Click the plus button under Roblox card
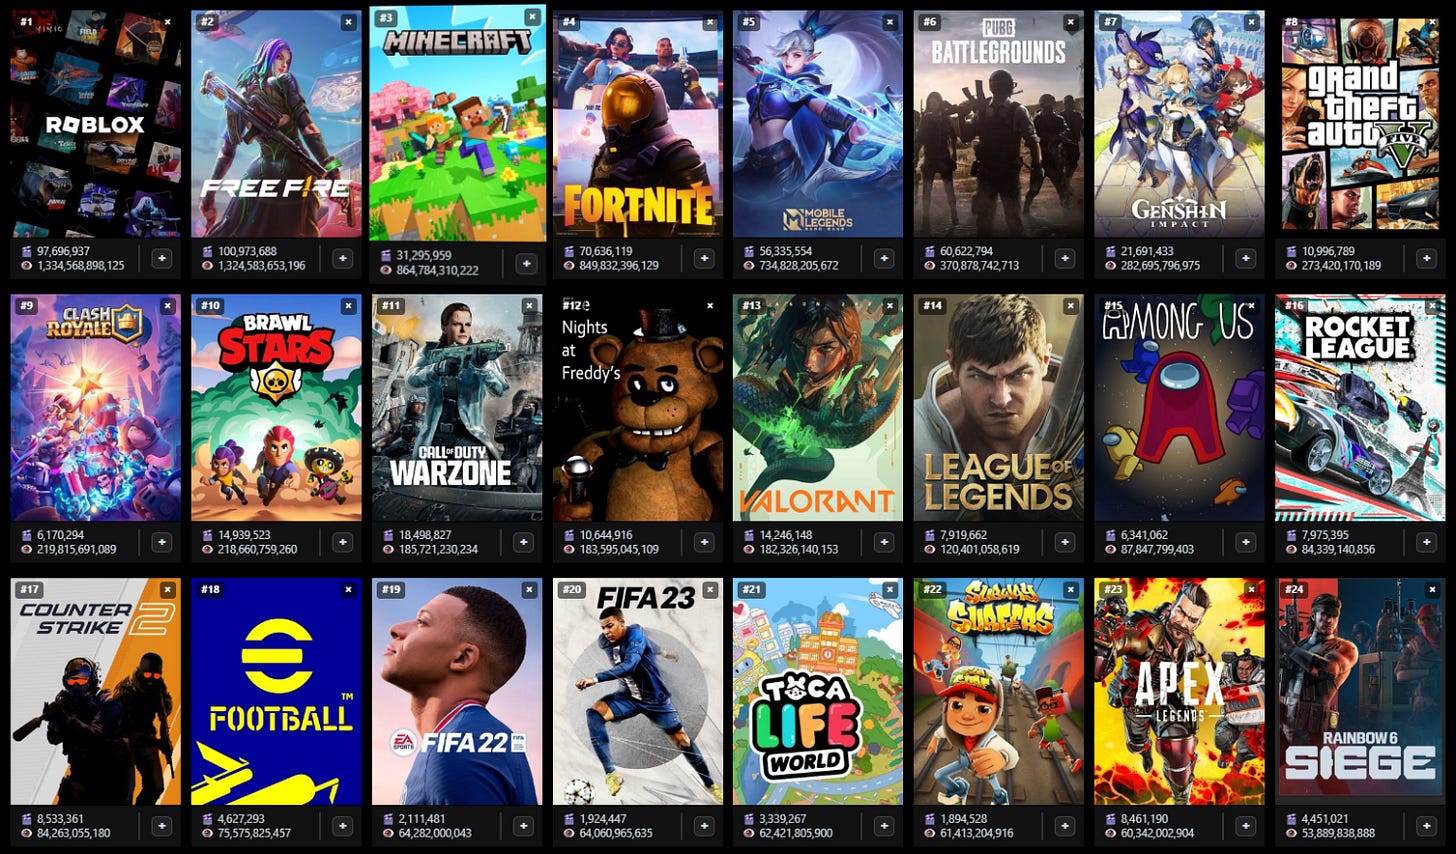This screenshot has width=1456, height=854. (161, 258)
